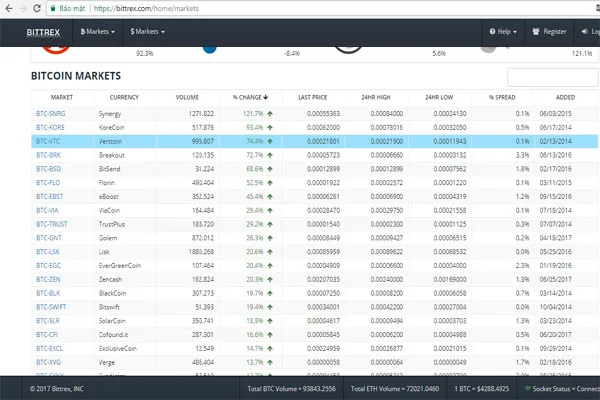Click the Register button
Image resolution: width=600 pixels, height=400 pixels.
tap(549, 32)
